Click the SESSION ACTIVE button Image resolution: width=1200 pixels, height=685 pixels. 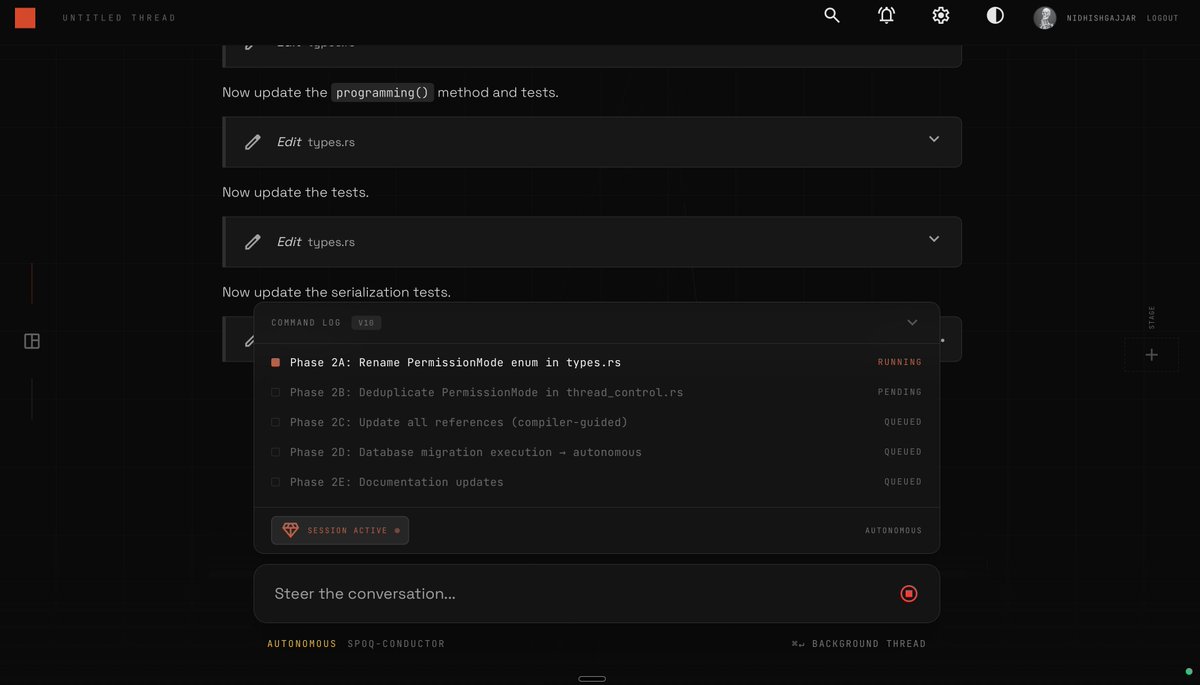pyautogui.click(x=340, y=530)
